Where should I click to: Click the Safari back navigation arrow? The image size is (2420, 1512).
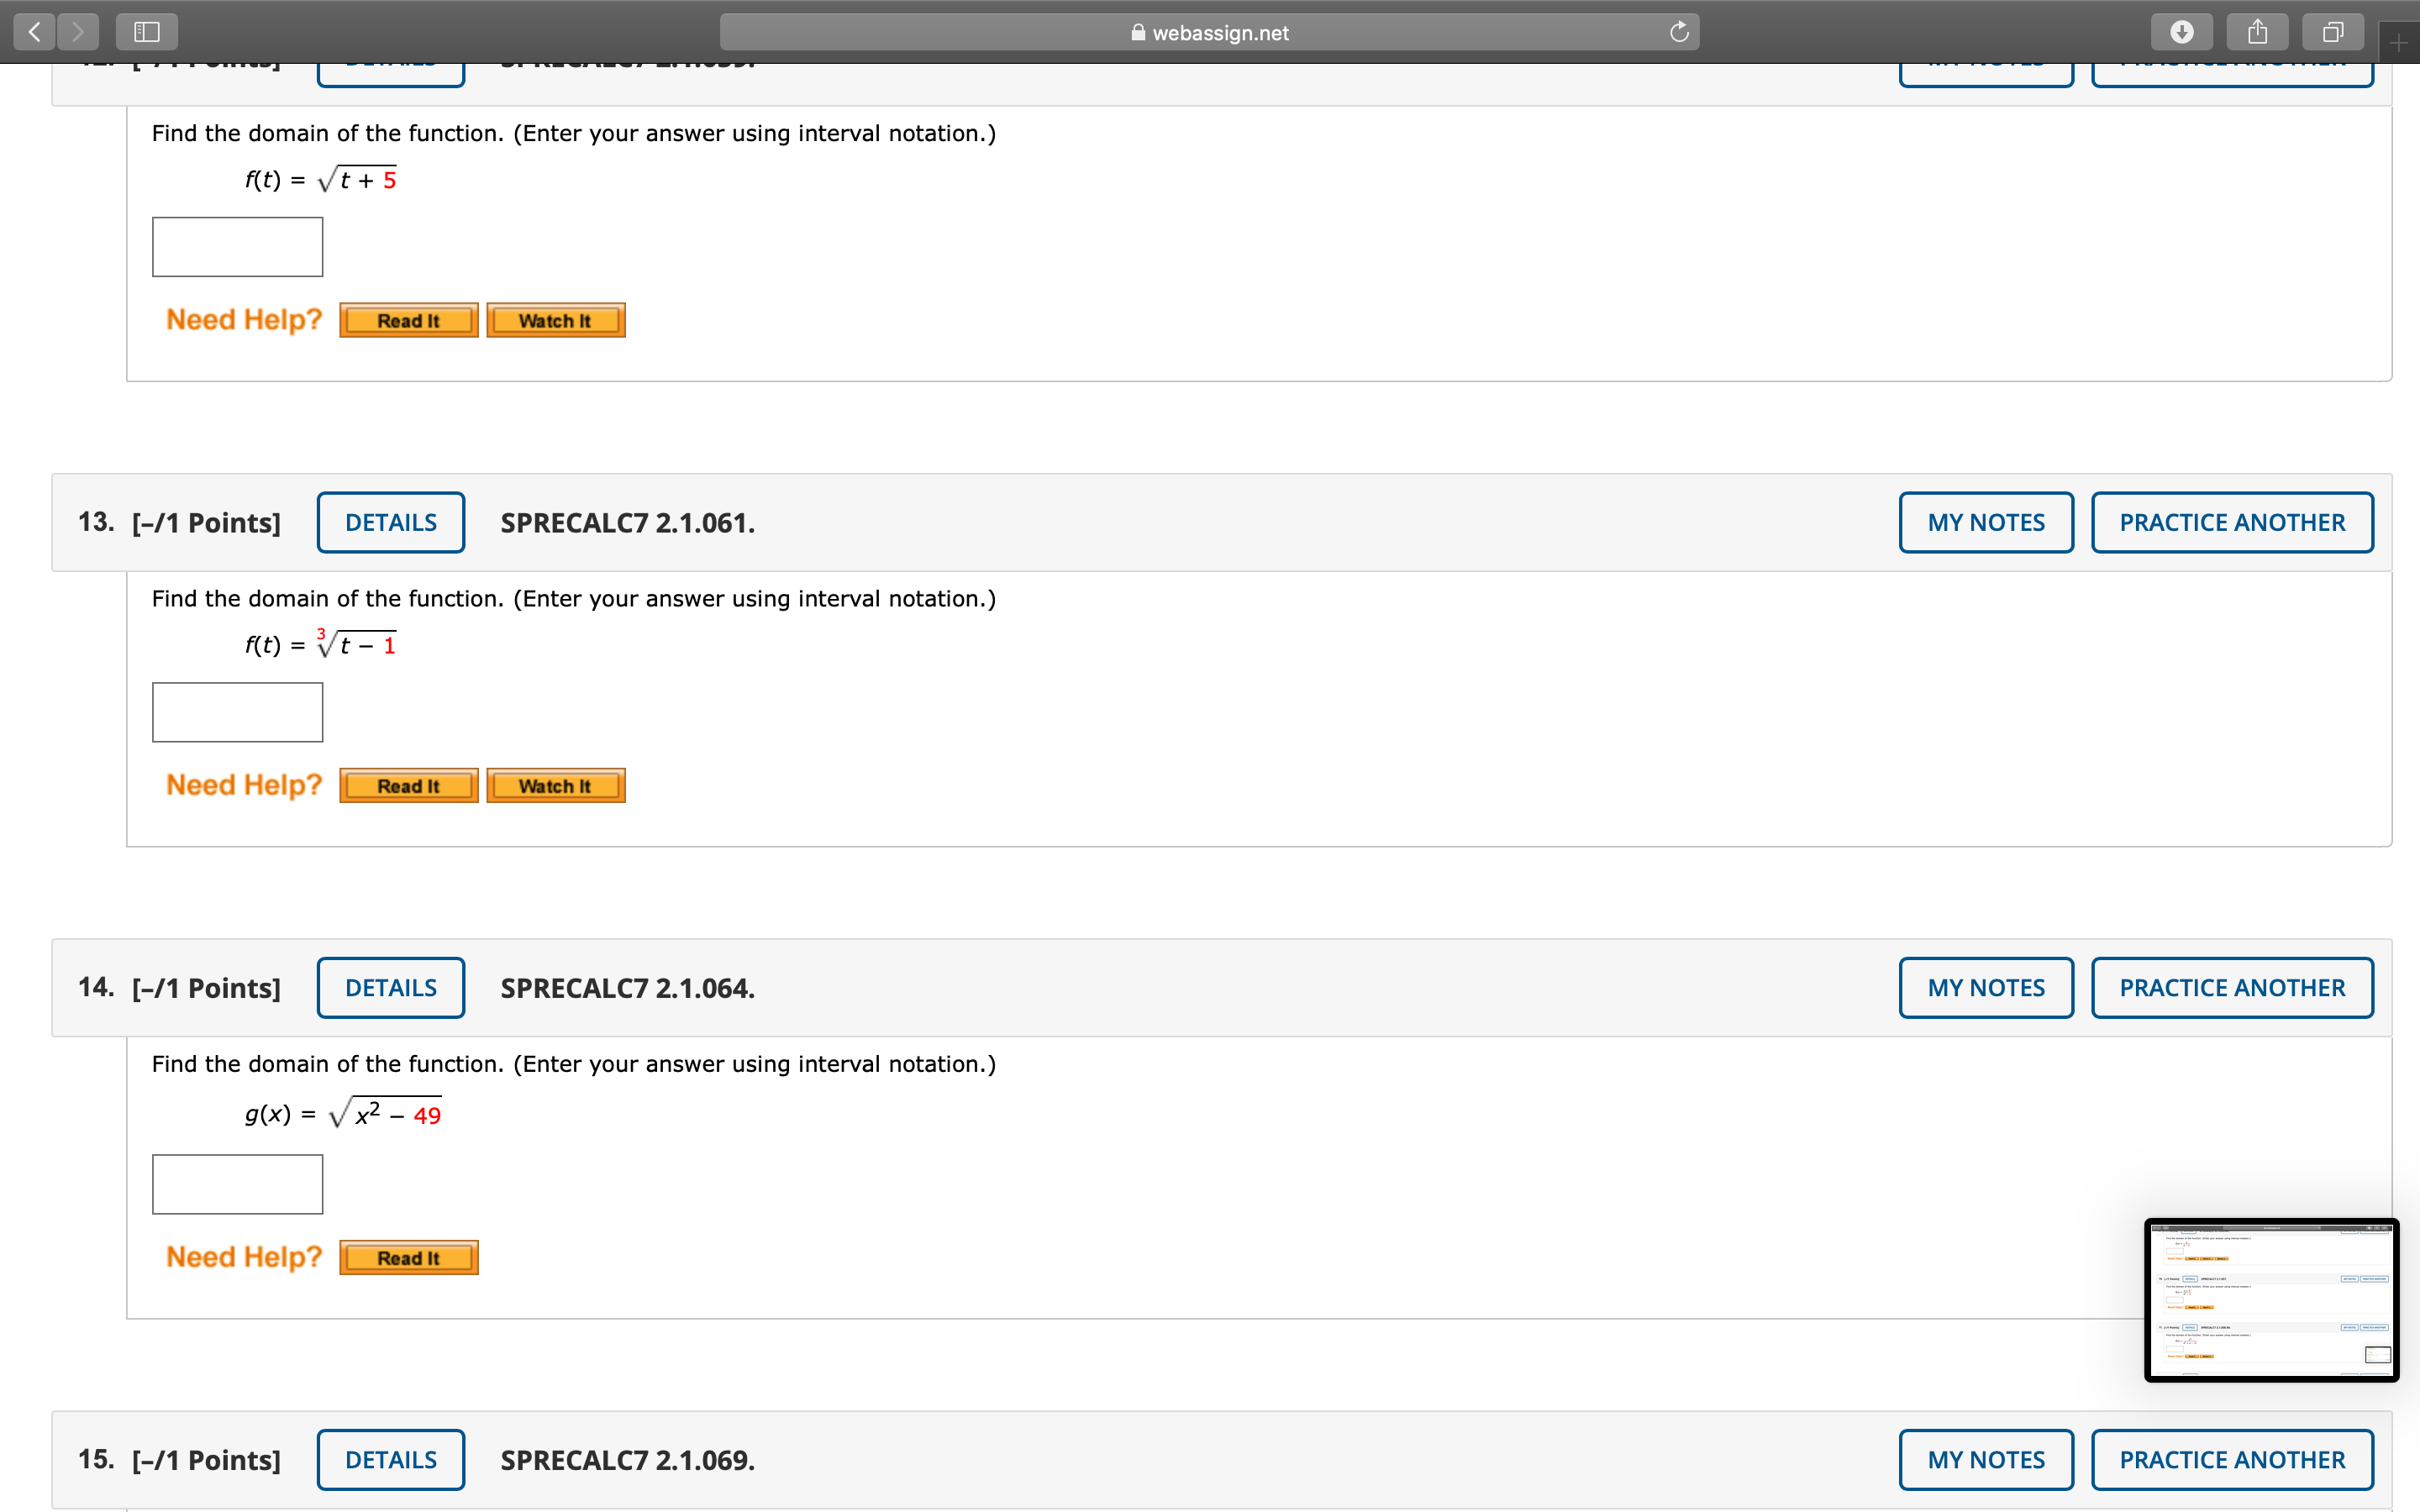[35, 32]
